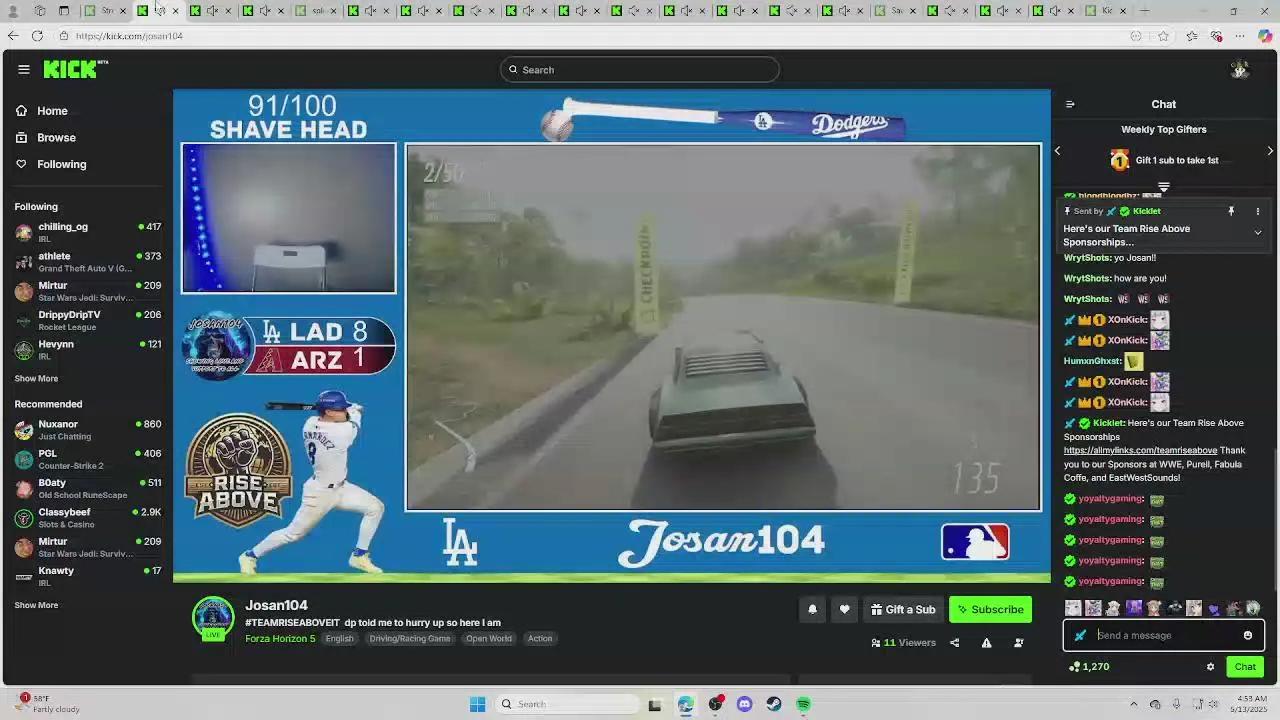This screenshot has width=1280, height=720.
Task: Open DrippyDripTV channel
Action: tap(88, 320)
